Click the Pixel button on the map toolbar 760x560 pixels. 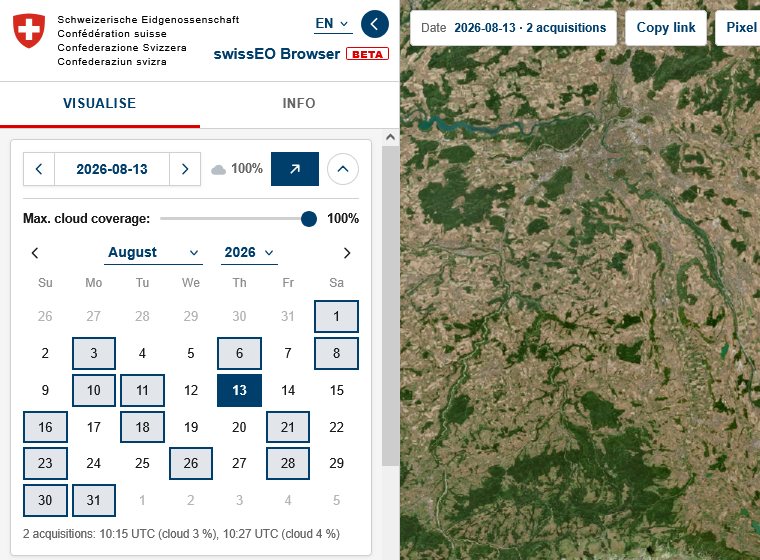(739, 28)
